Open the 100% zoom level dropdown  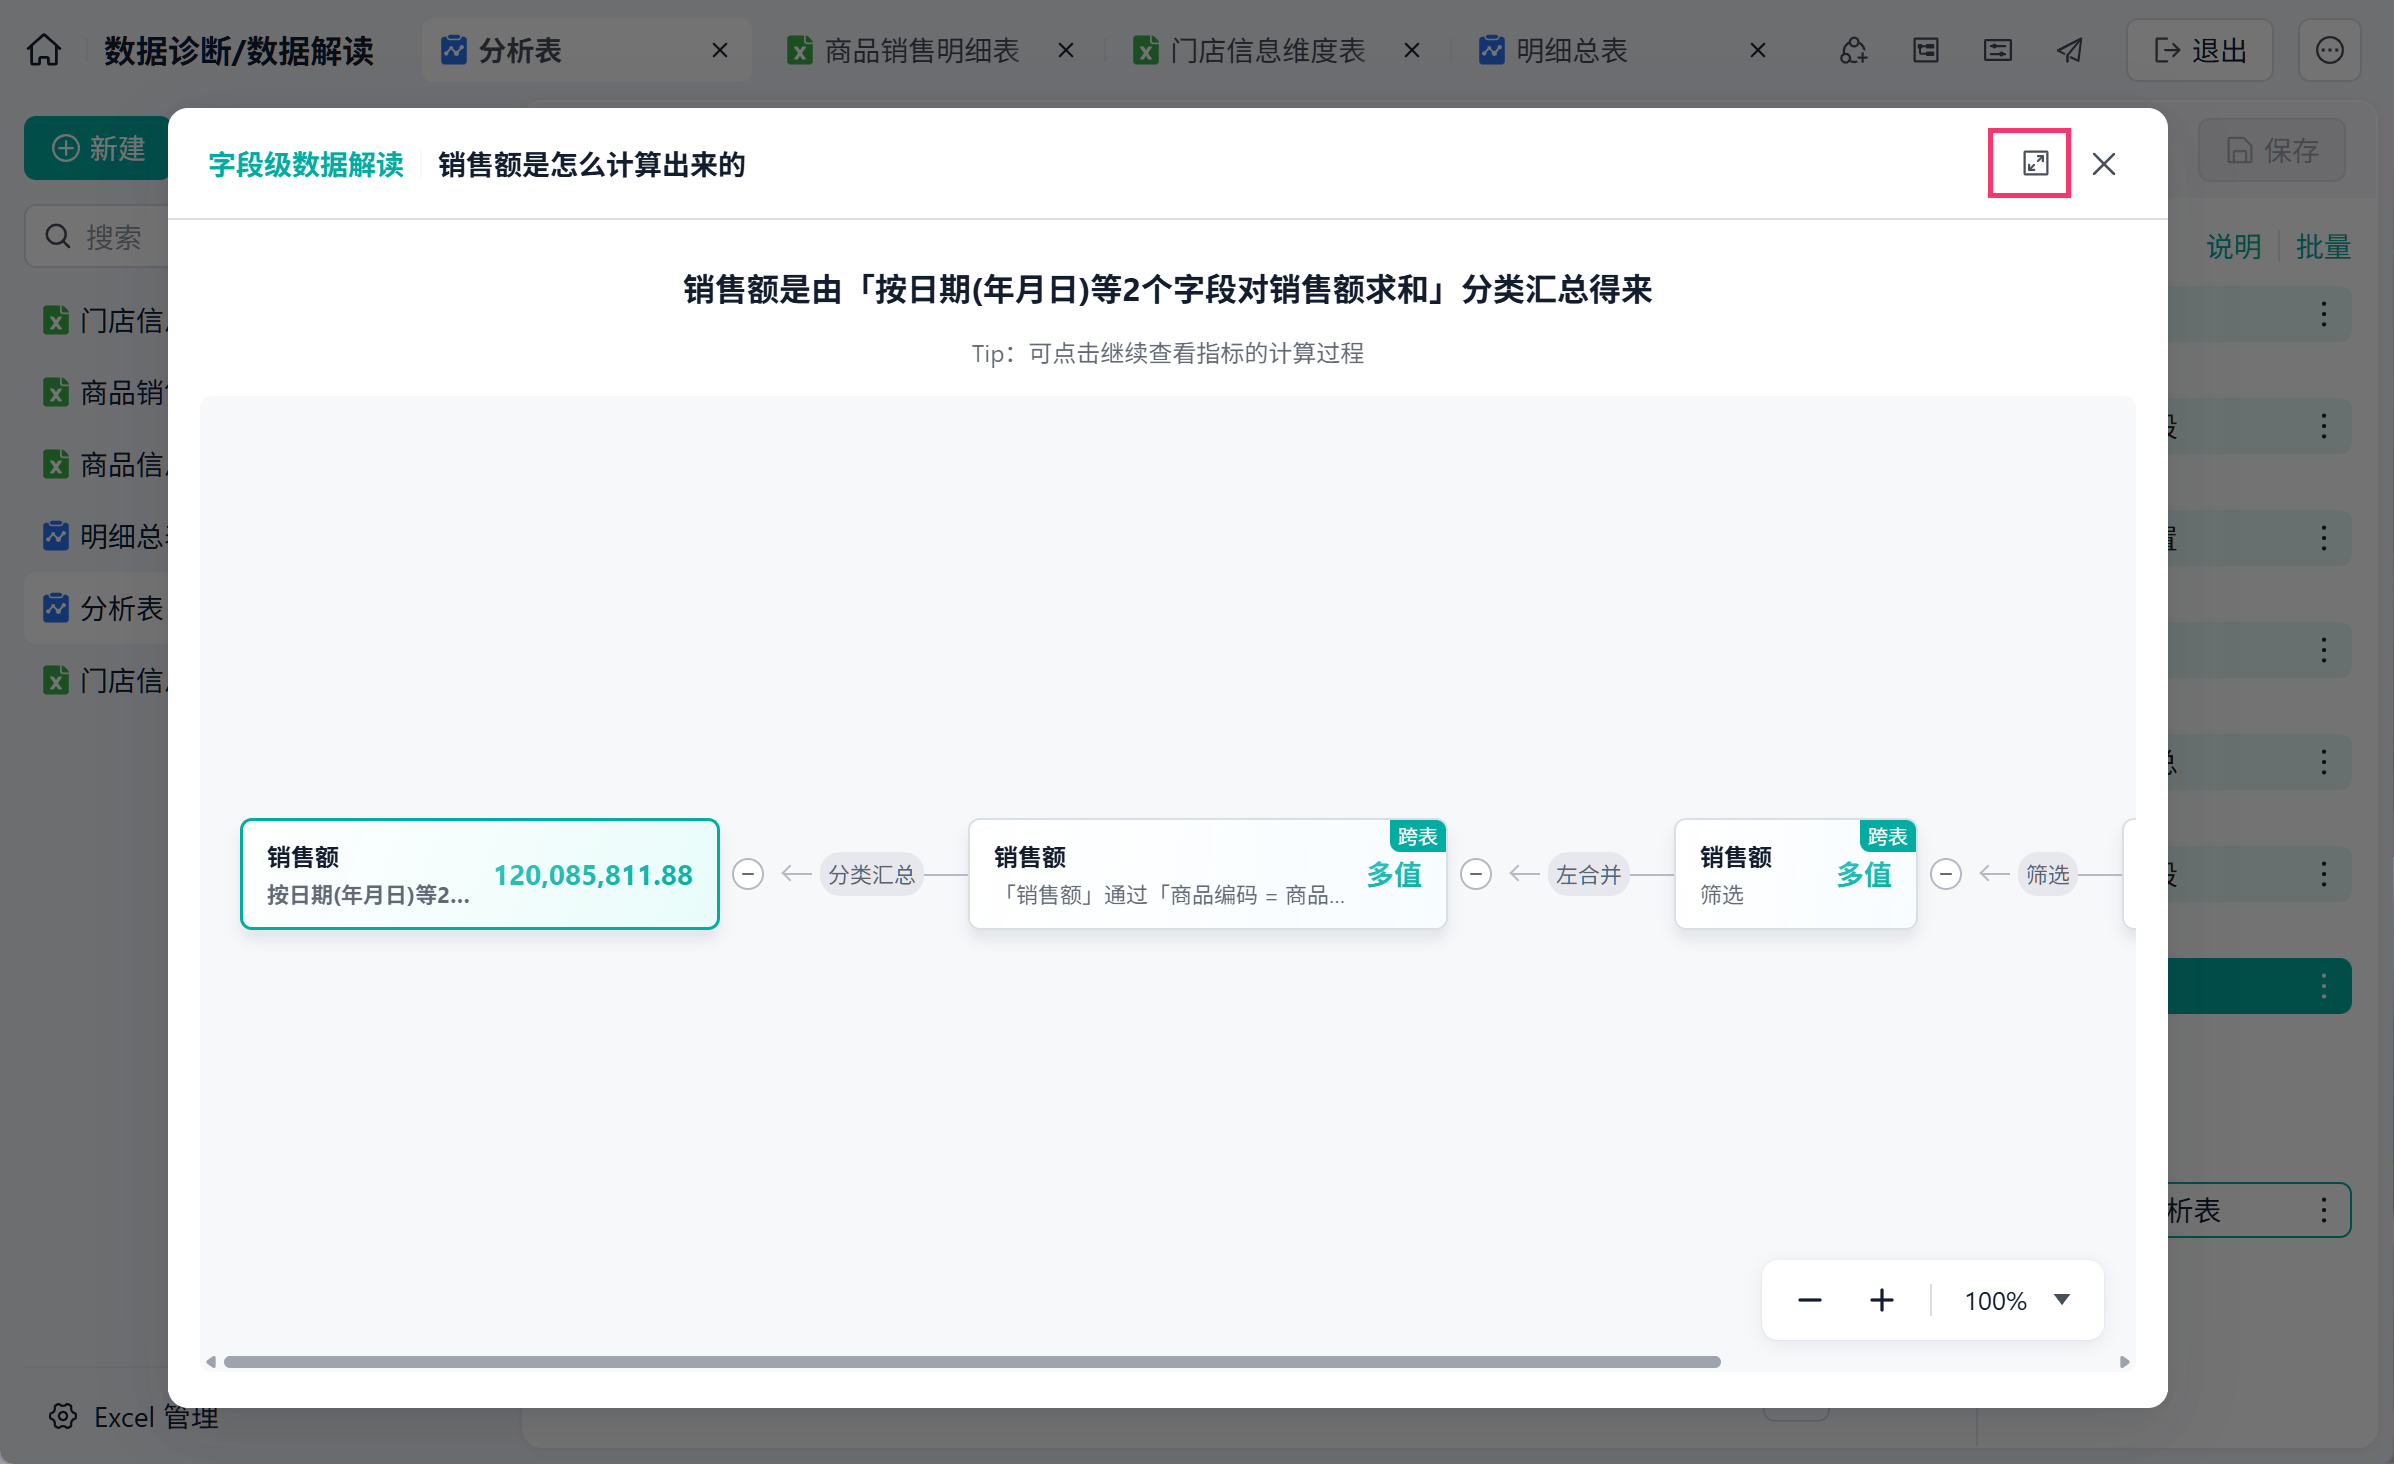pos(2016,1300)
